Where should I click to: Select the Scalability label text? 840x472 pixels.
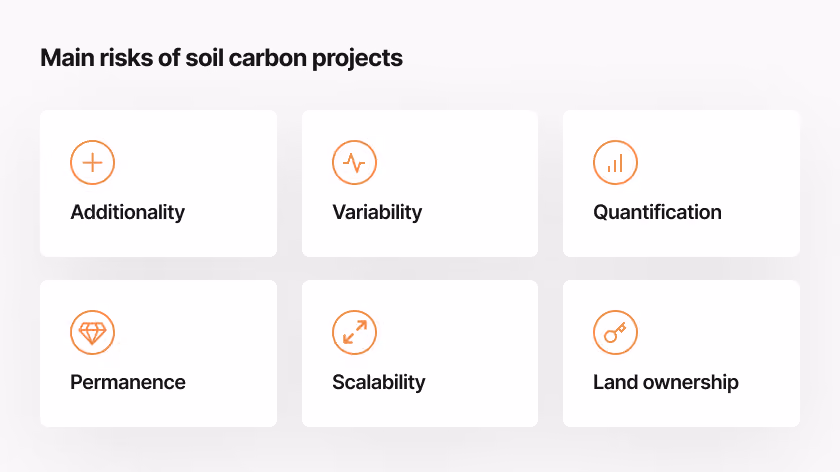(x=379, y=383)
